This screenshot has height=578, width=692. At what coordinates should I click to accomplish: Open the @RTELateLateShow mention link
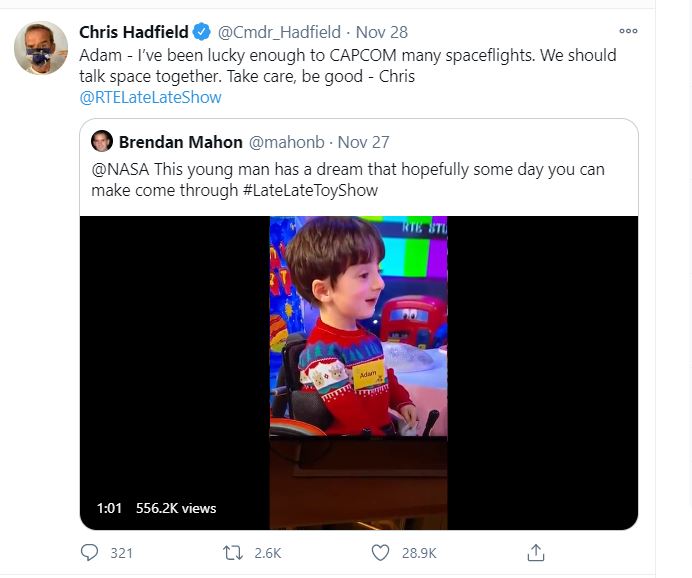pyautogui.click(x=150, y=97)
